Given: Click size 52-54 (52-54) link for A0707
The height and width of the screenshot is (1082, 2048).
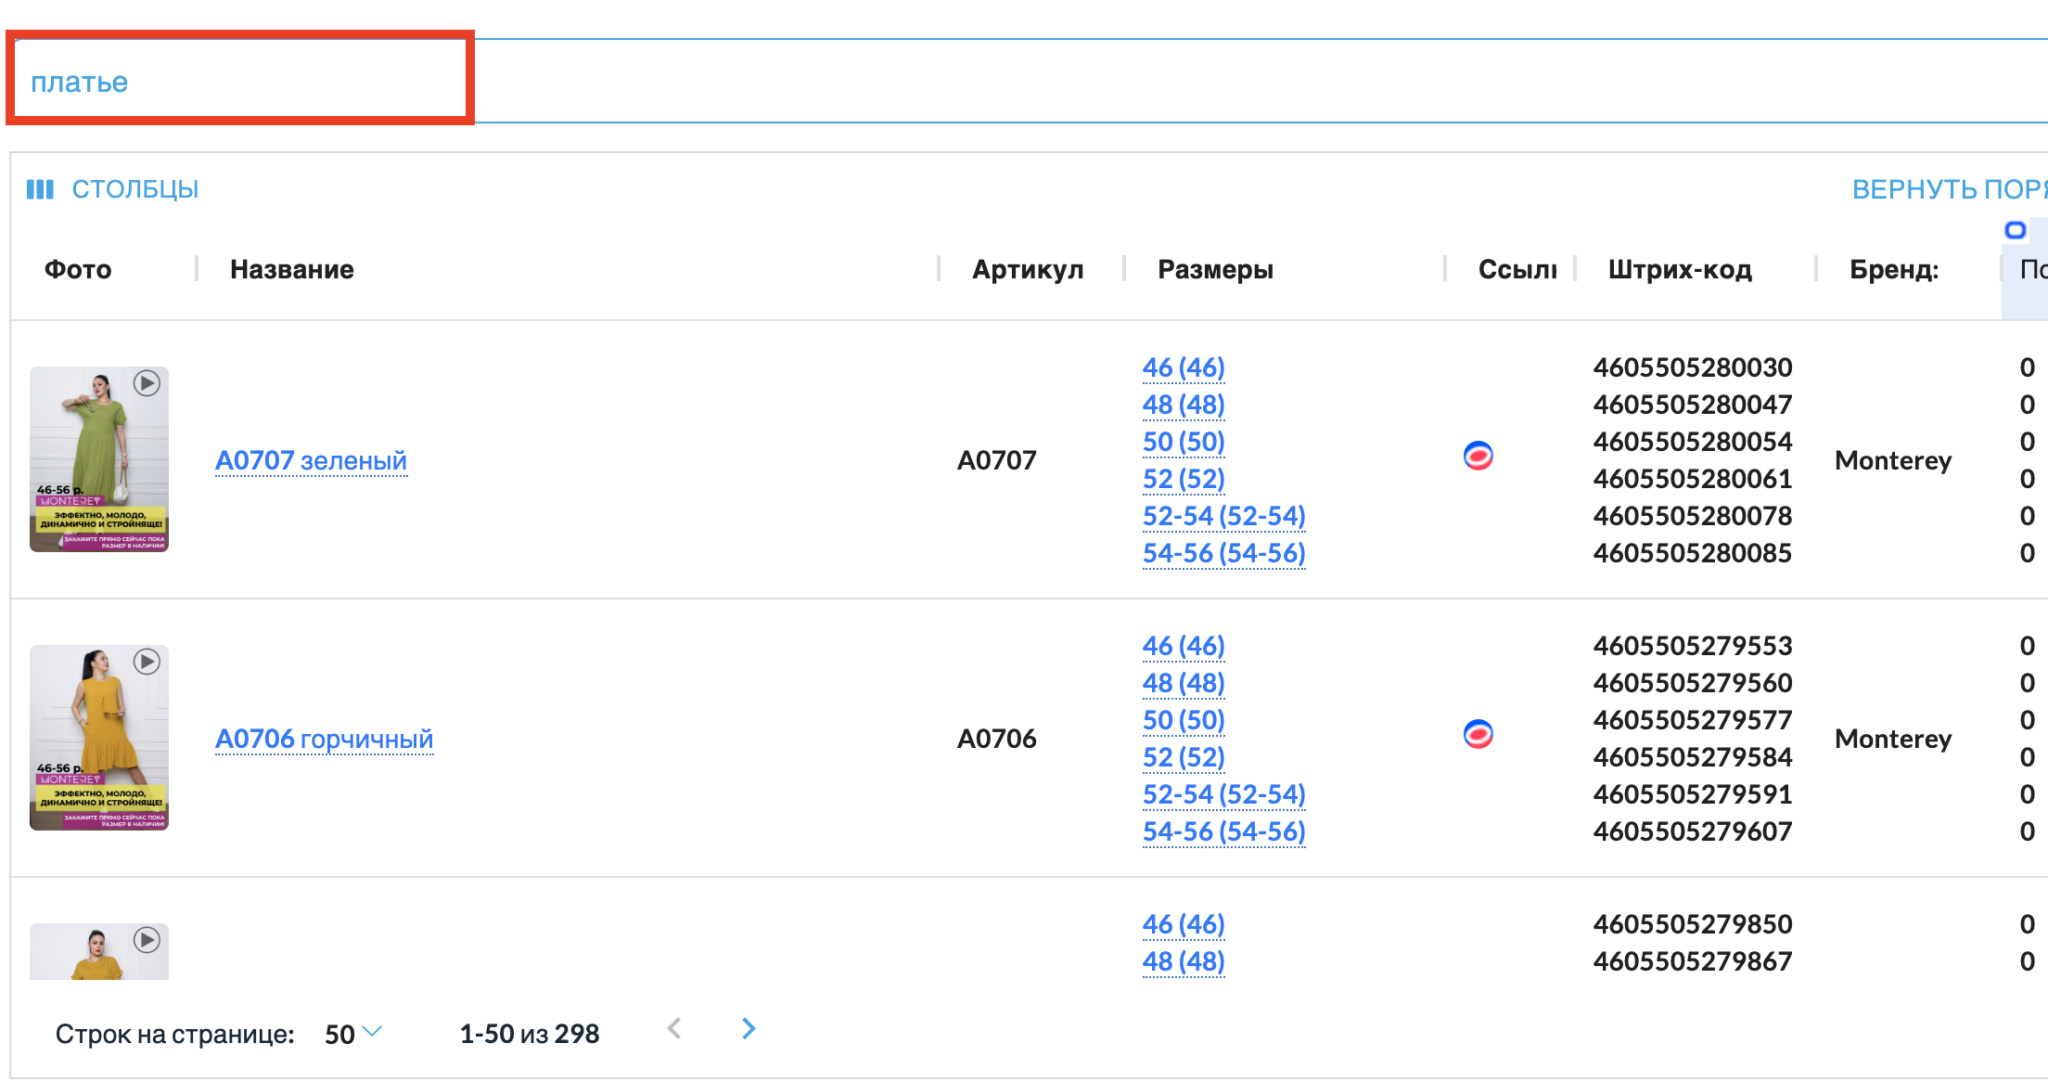Looking at the screenshot, I should click(1223, 516).
